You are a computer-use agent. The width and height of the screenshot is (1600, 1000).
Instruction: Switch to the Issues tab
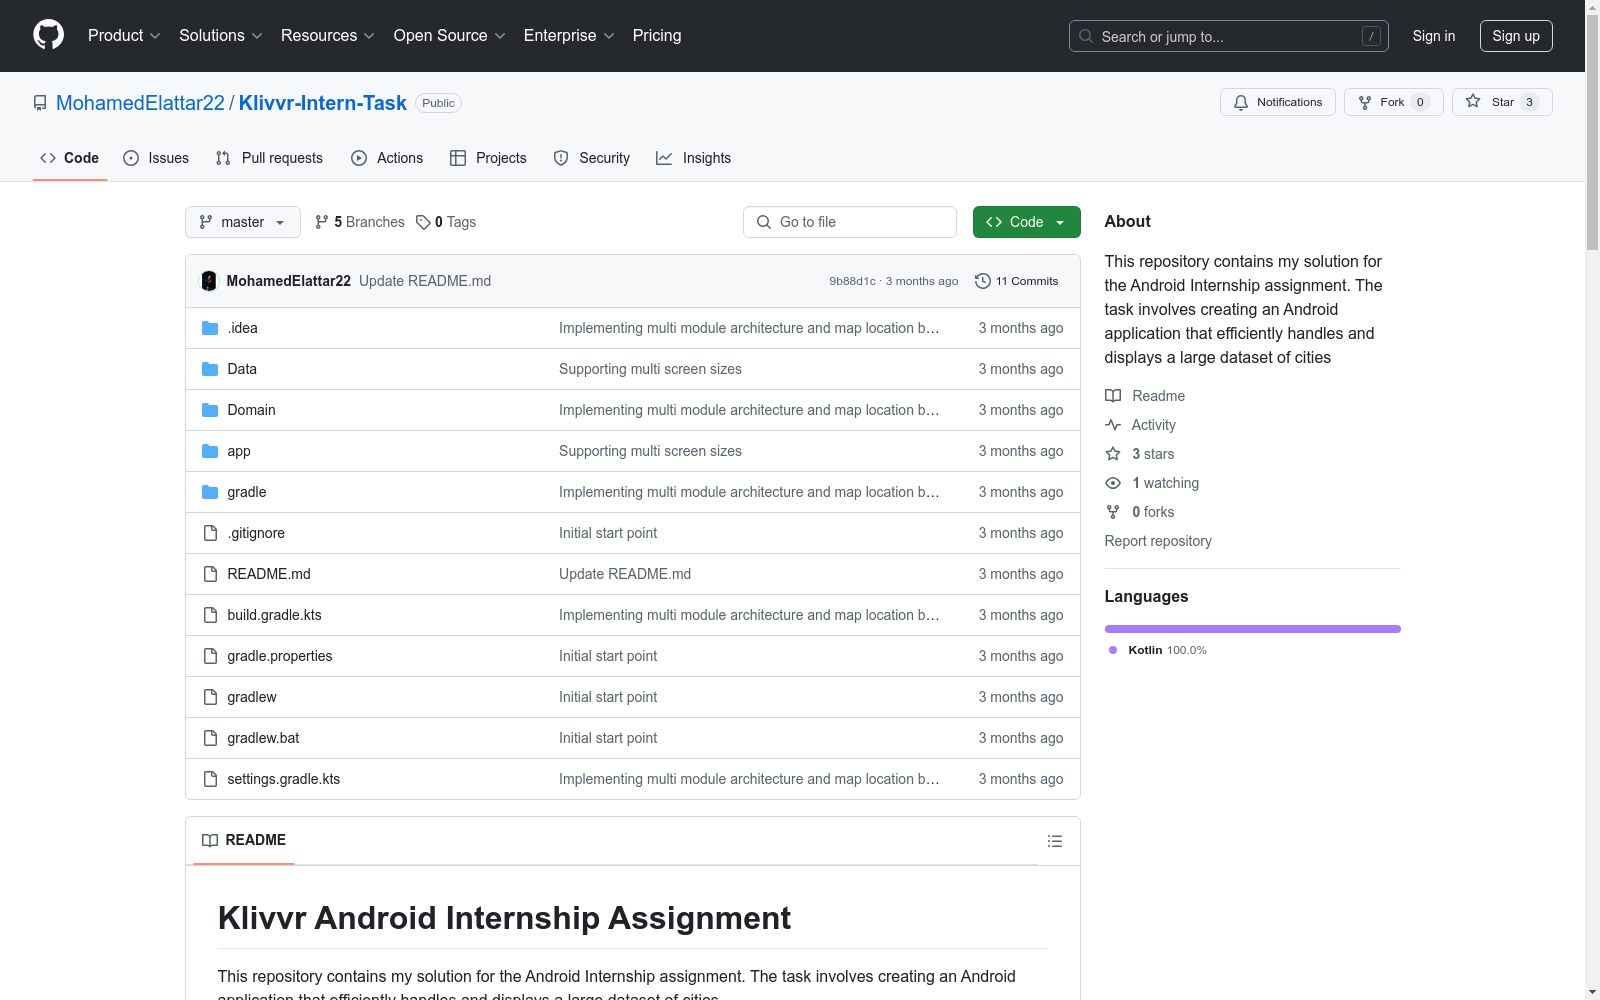pos(156,158)
